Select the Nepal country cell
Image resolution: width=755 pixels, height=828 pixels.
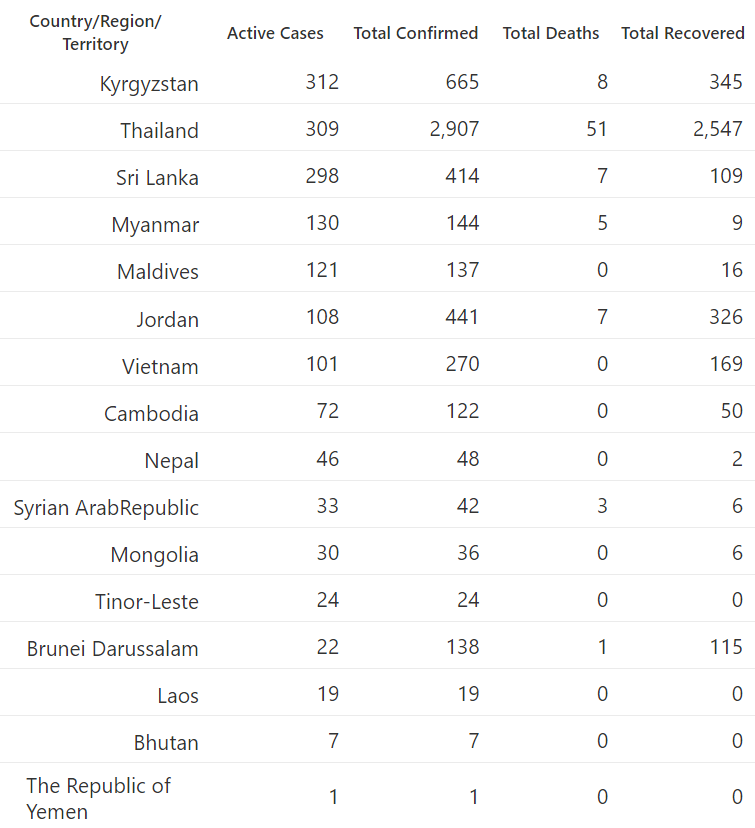(x=172, y=460)
